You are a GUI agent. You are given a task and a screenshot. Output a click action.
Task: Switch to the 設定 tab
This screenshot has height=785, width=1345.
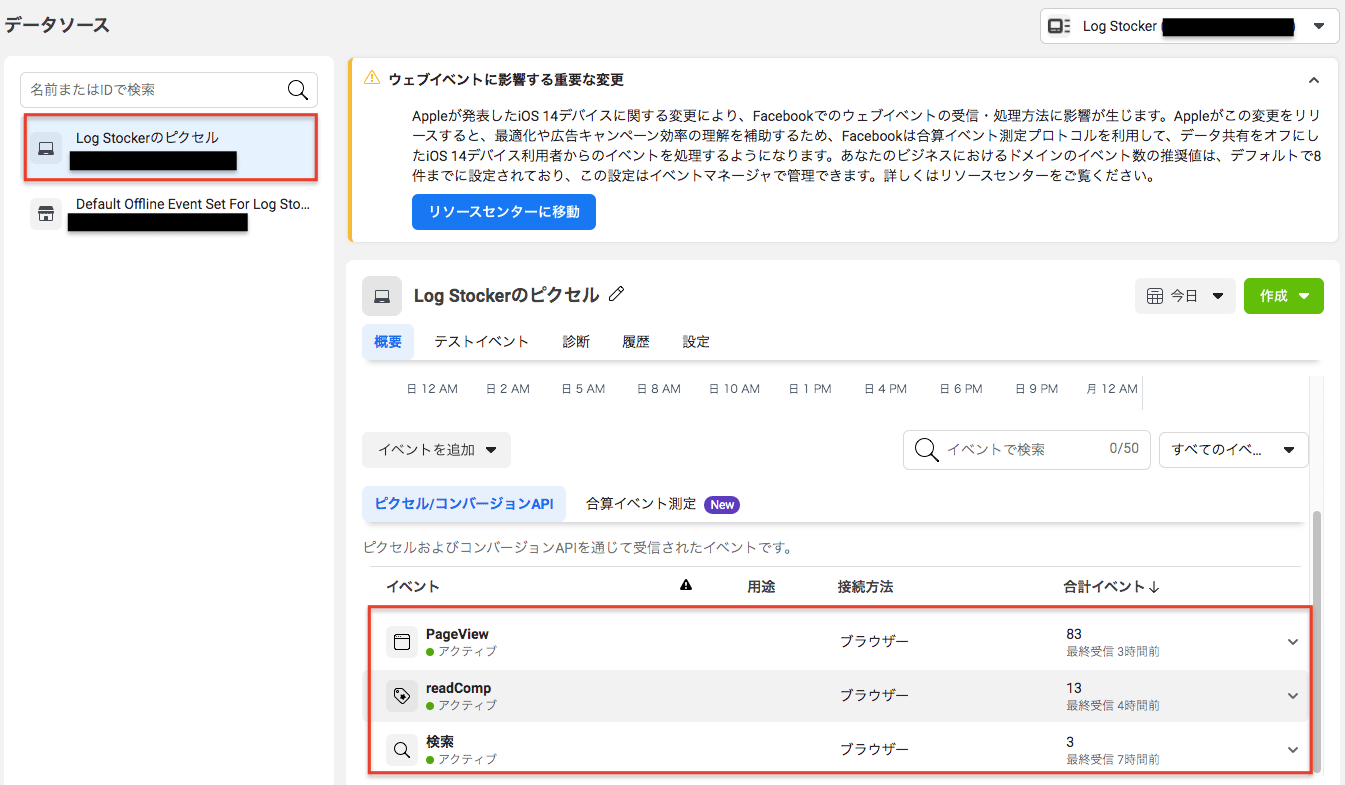[696, 341]
